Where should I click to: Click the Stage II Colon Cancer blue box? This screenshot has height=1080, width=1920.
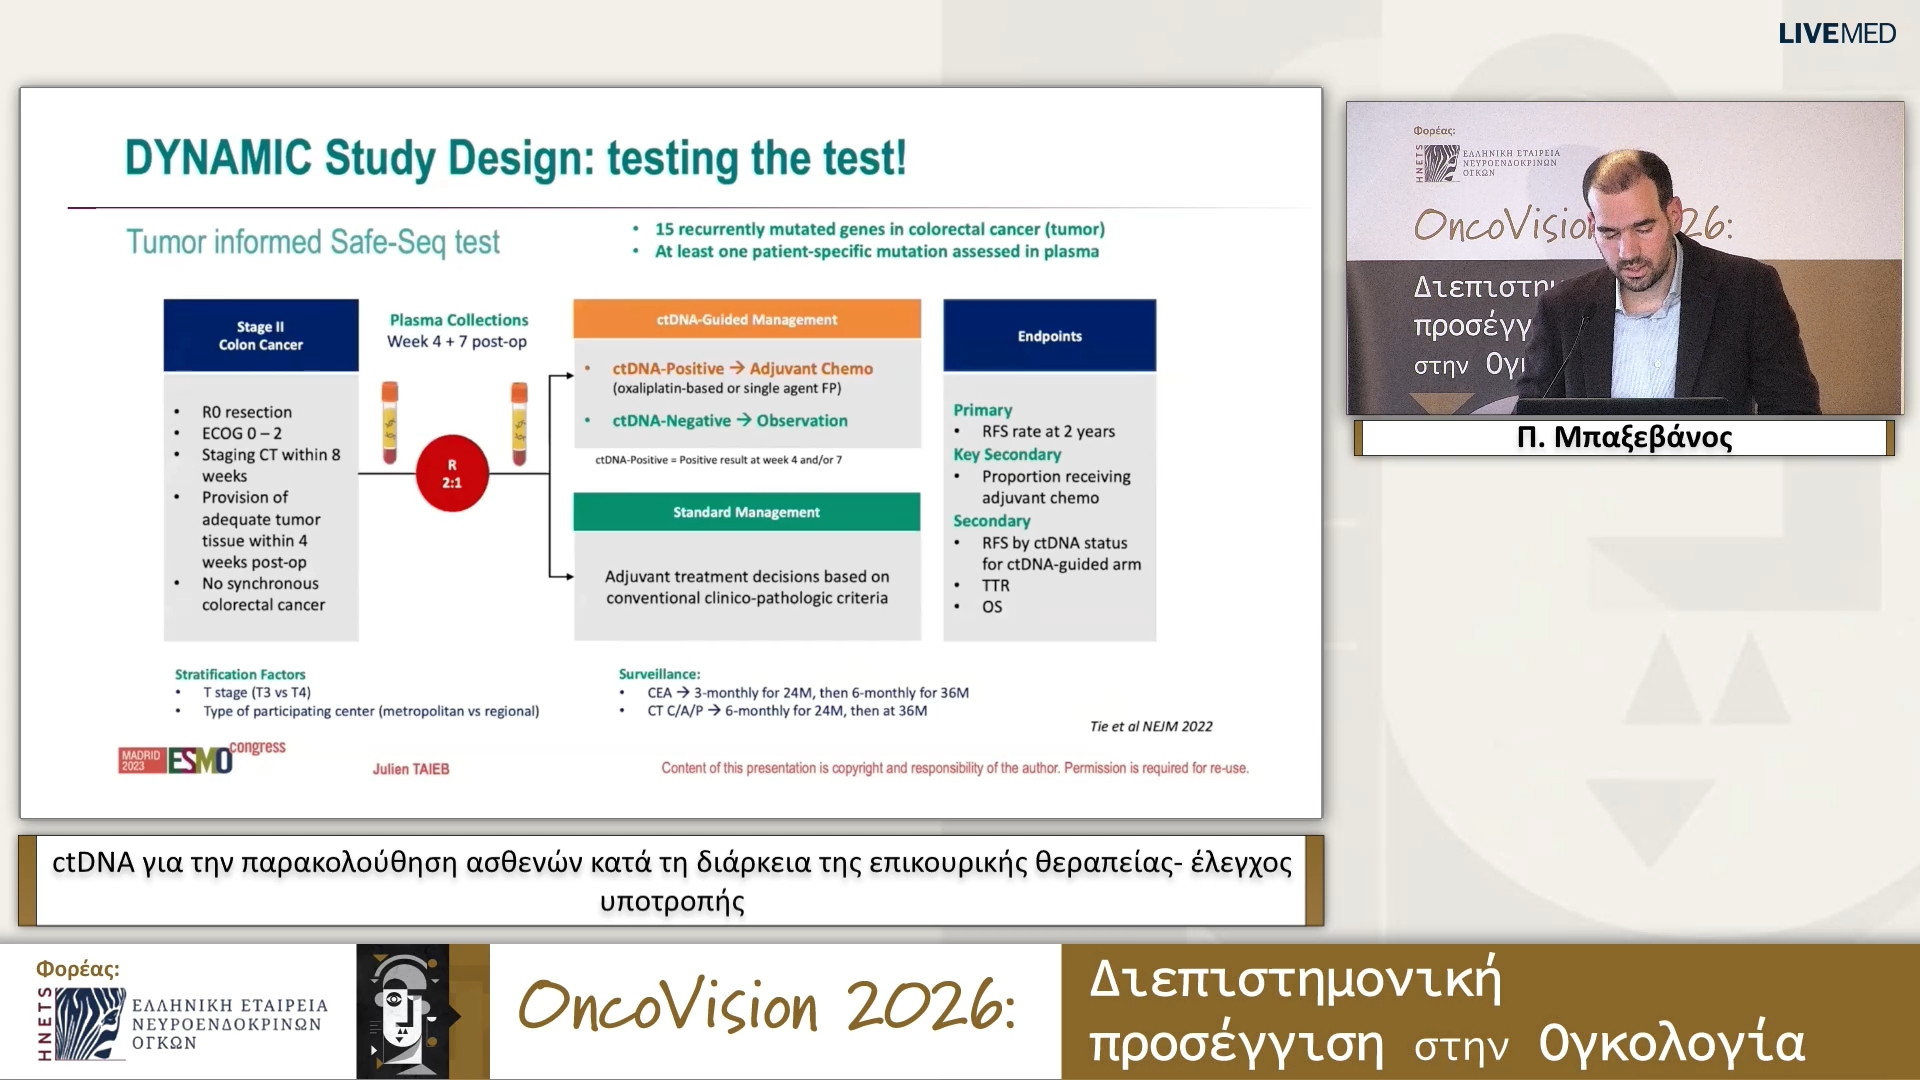[x=261, y=336]
